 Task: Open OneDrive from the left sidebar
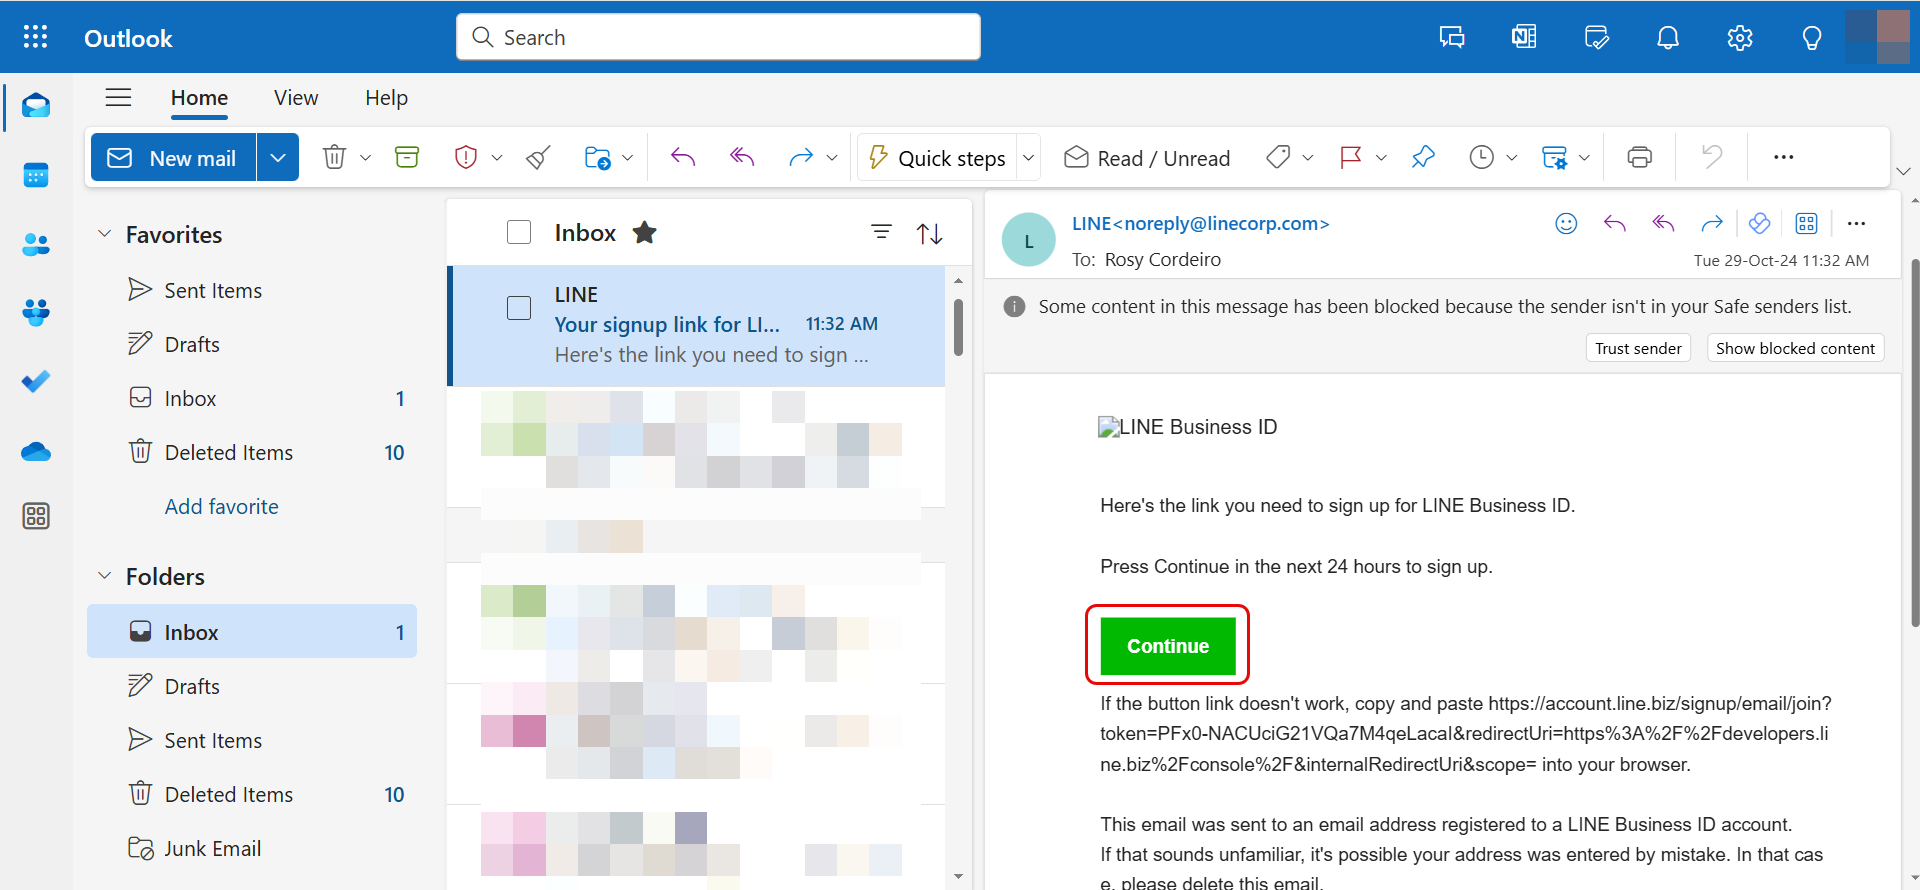tap(36, 452)
